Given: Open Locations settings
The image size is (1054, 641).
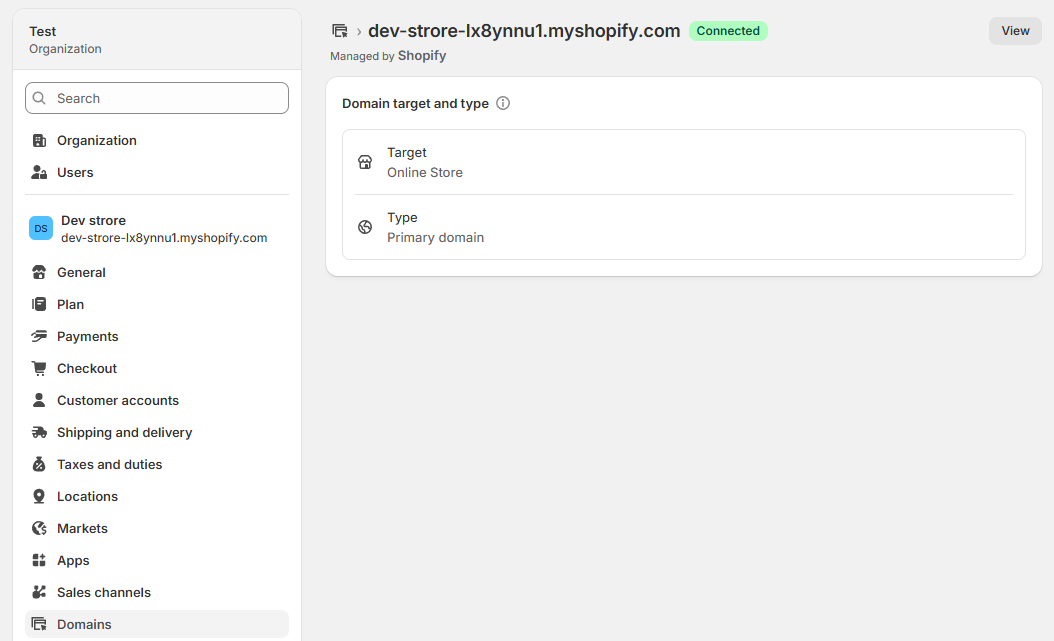Looking at the screenshot, I should click(157, 497).
